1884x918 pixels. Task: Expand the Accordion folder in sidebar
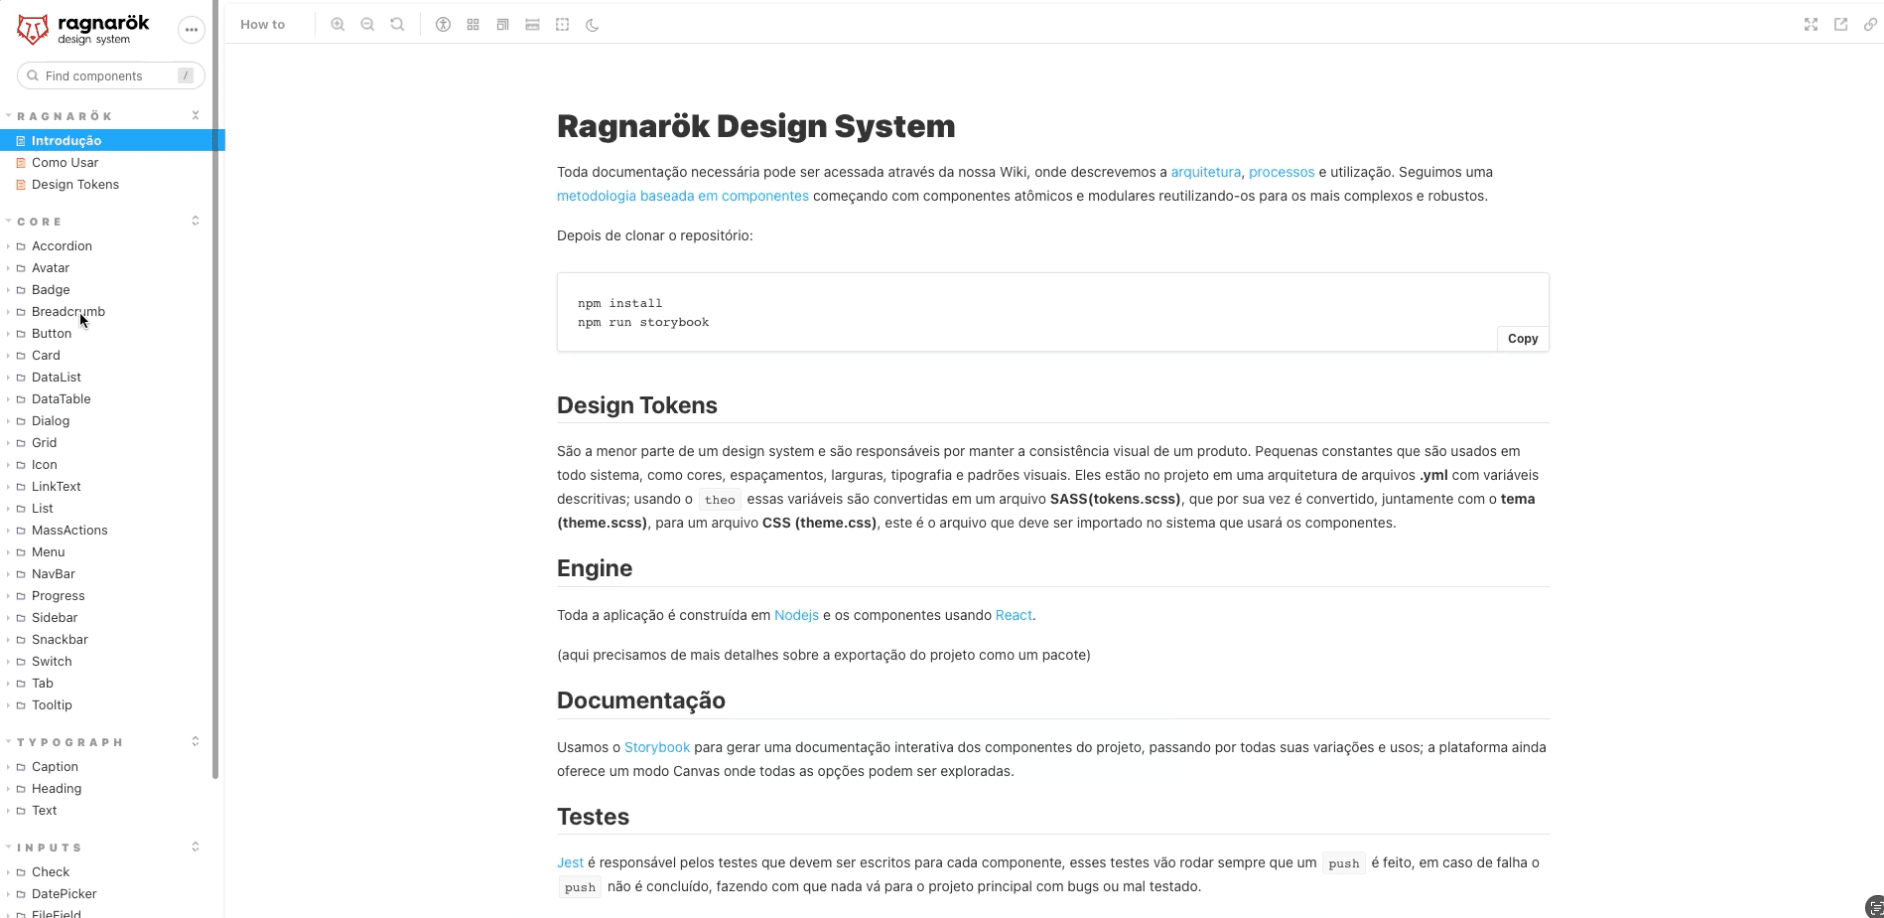pos(61,246)
